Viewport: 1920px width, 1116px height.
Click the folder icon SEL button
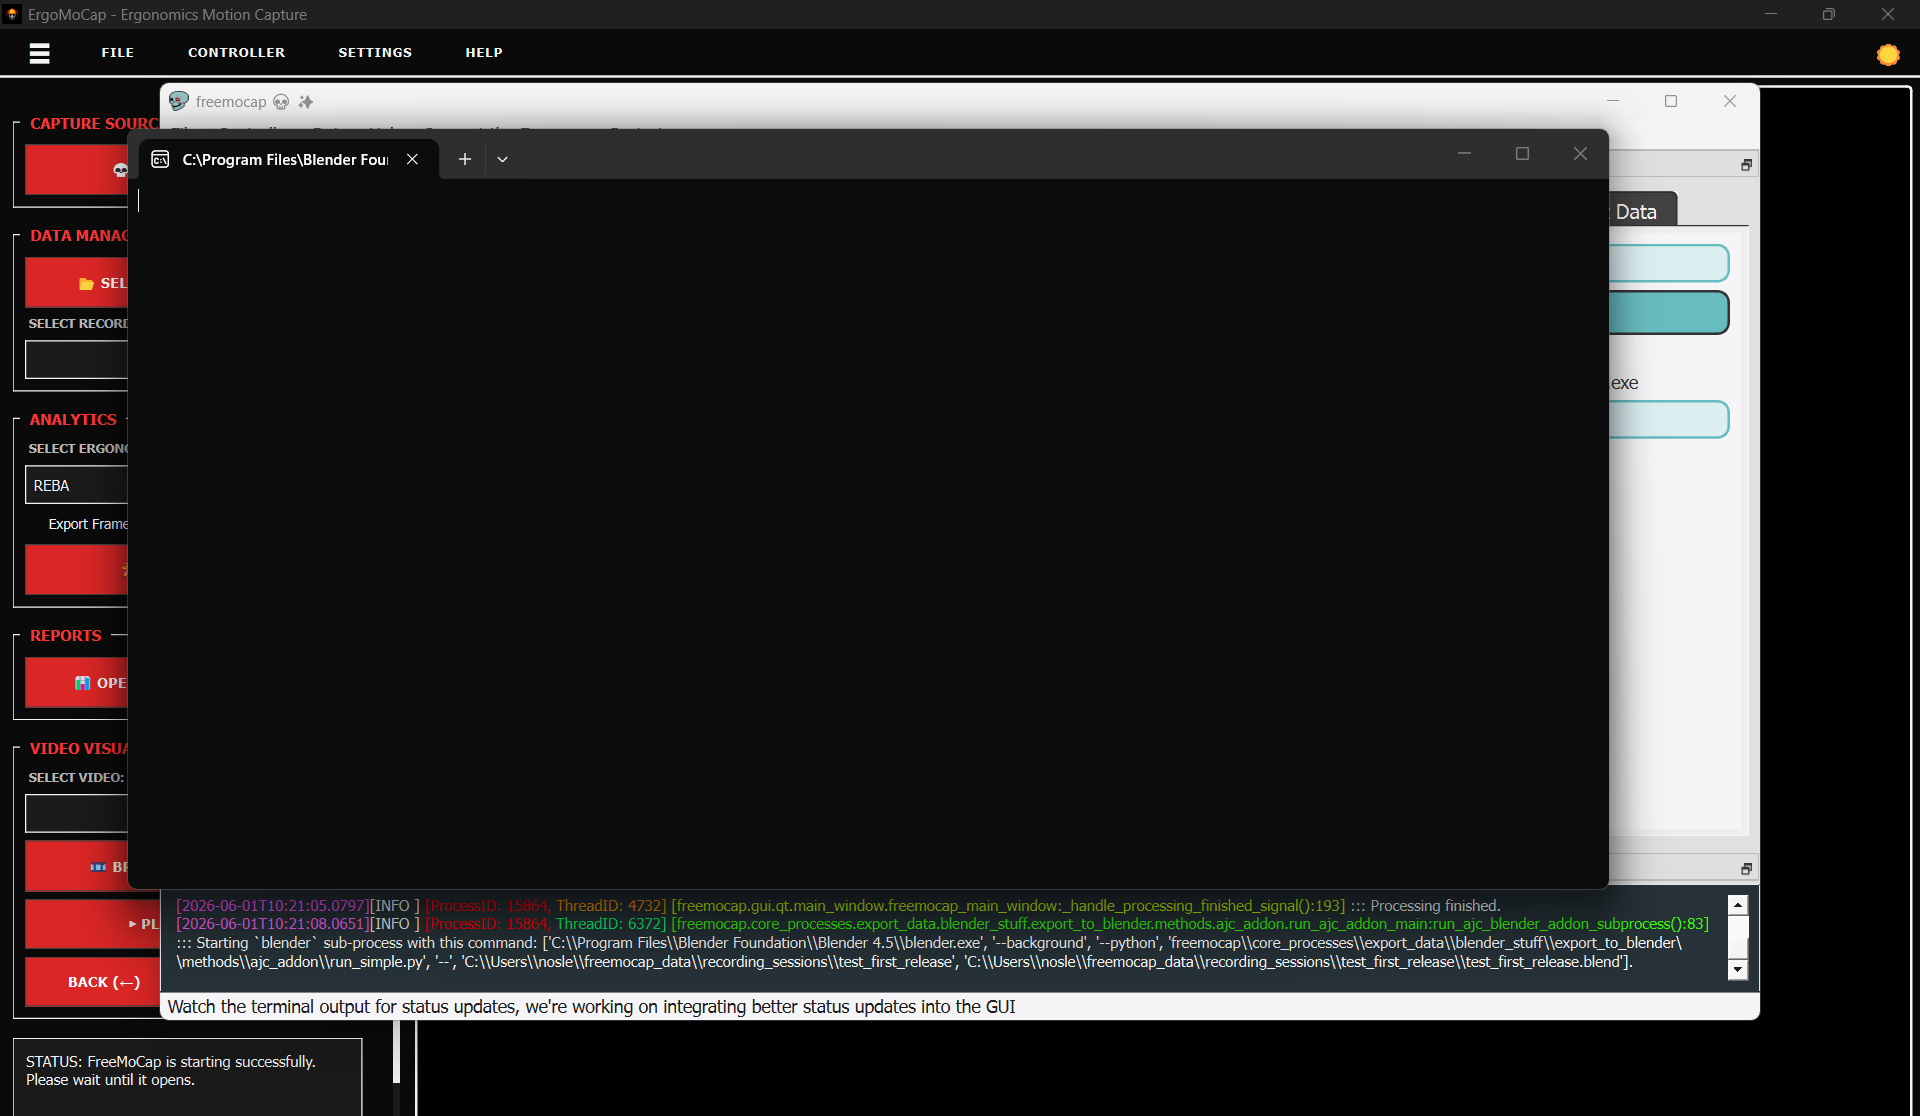click(77, 283)
